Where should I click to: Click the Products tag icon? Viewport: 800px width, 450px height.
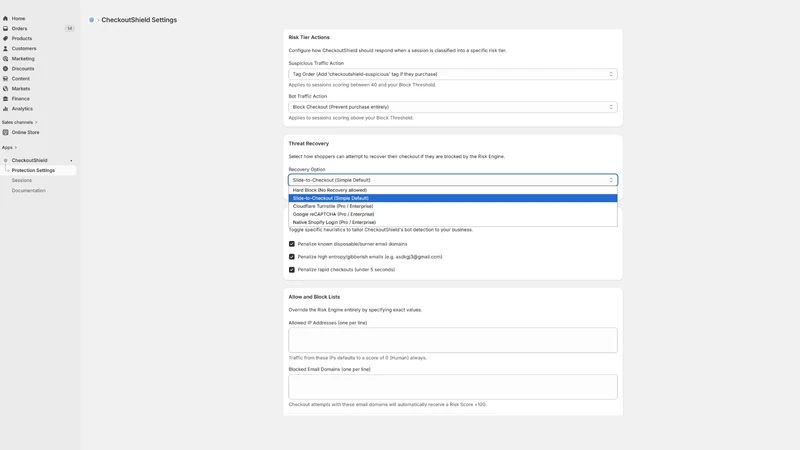coord(6,38)
